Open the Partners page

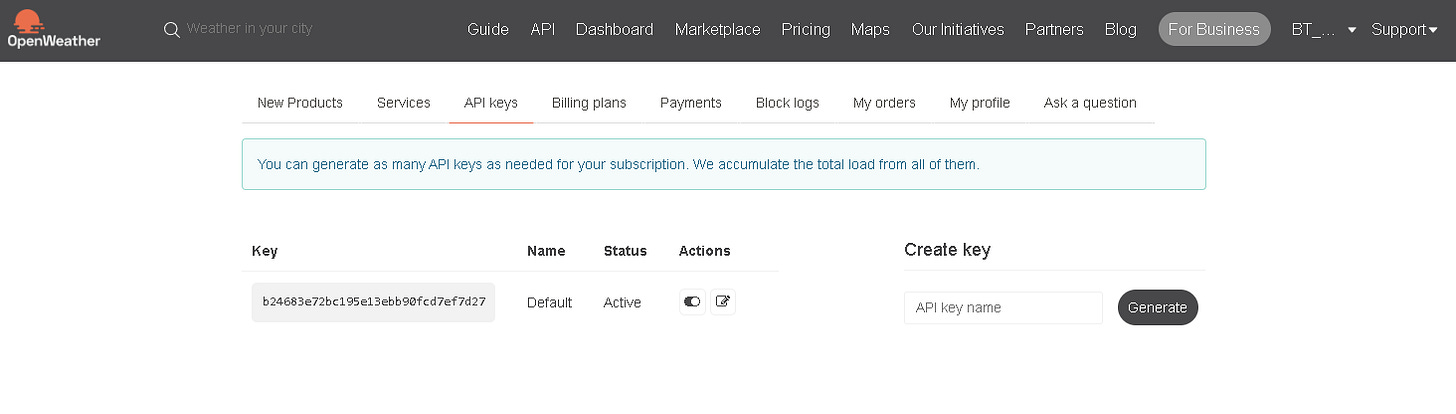pyautogui.click(x=1054, y=29)
